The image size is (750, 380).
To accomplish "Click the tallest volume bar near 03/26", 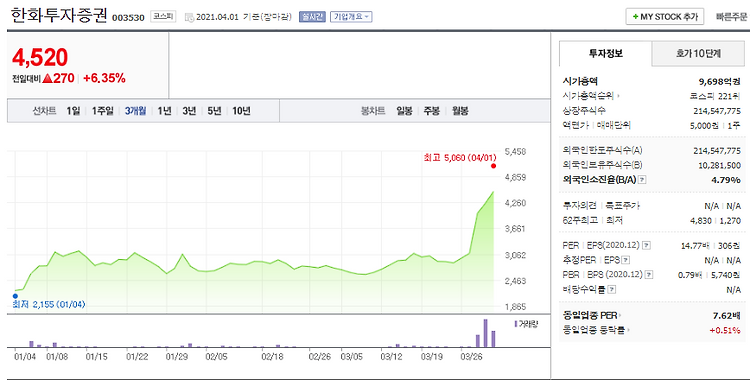I will coord(485,333).
